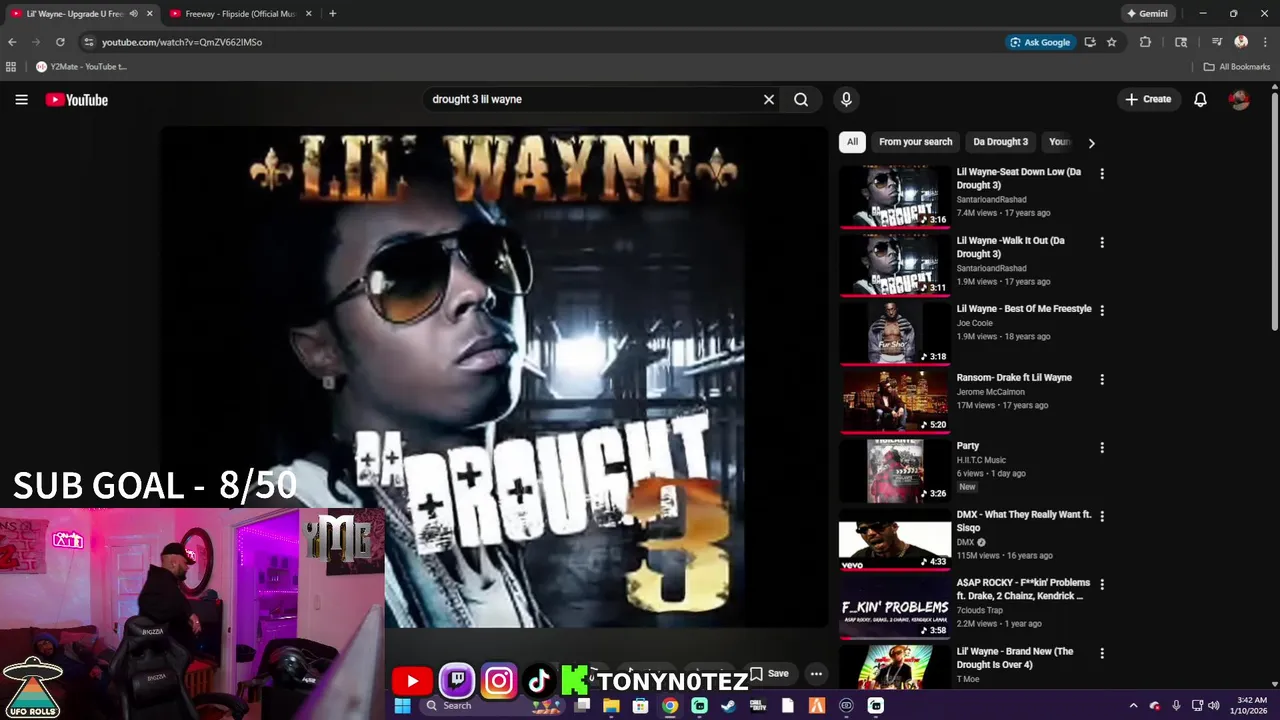The image size is (1280, 720).
Task: Clear the search box with the X icon
Action: 769,99
